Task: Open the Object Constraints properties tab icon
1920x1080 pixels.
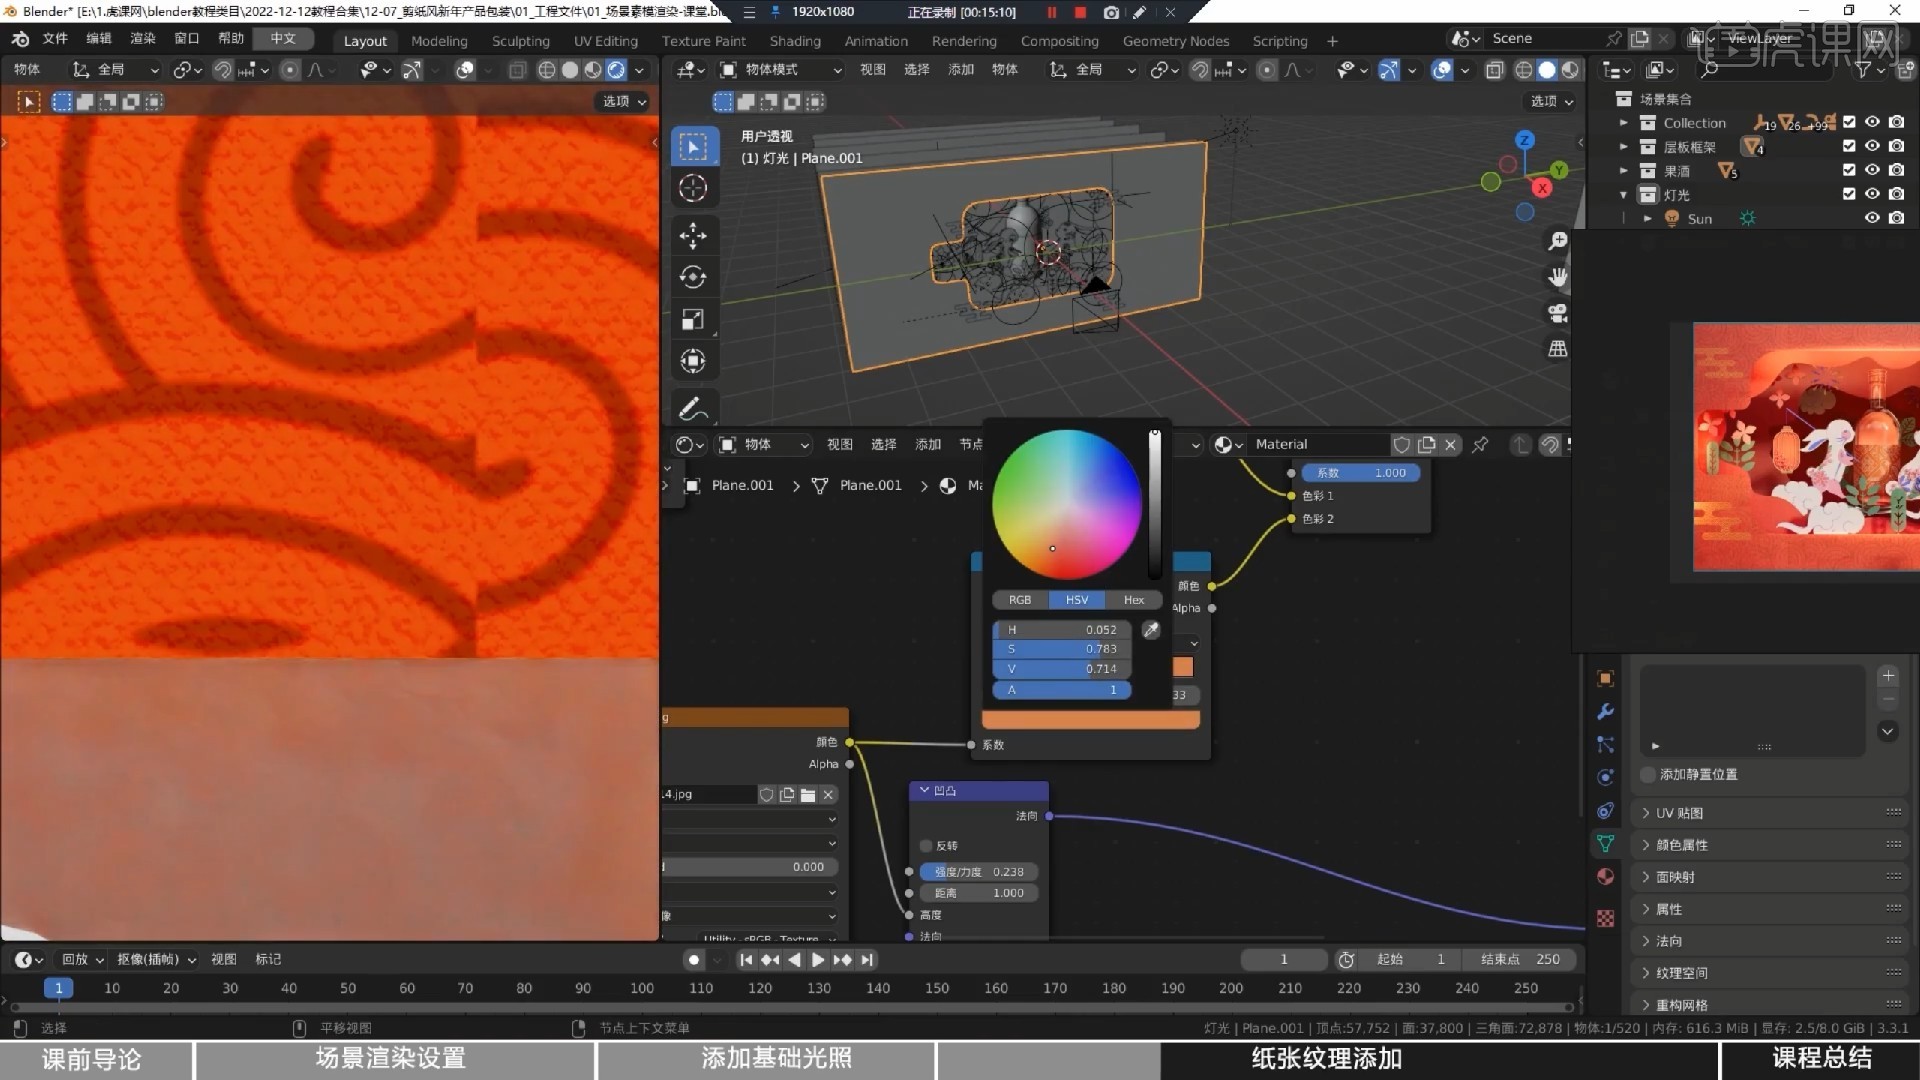Action: click(x=1605, y=811)
